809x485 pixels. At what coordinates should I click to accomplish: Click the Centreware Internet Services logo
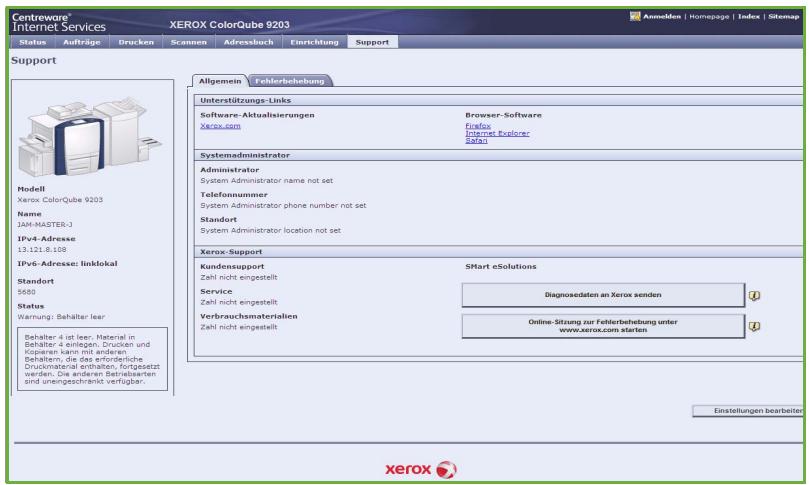point(59,22)
